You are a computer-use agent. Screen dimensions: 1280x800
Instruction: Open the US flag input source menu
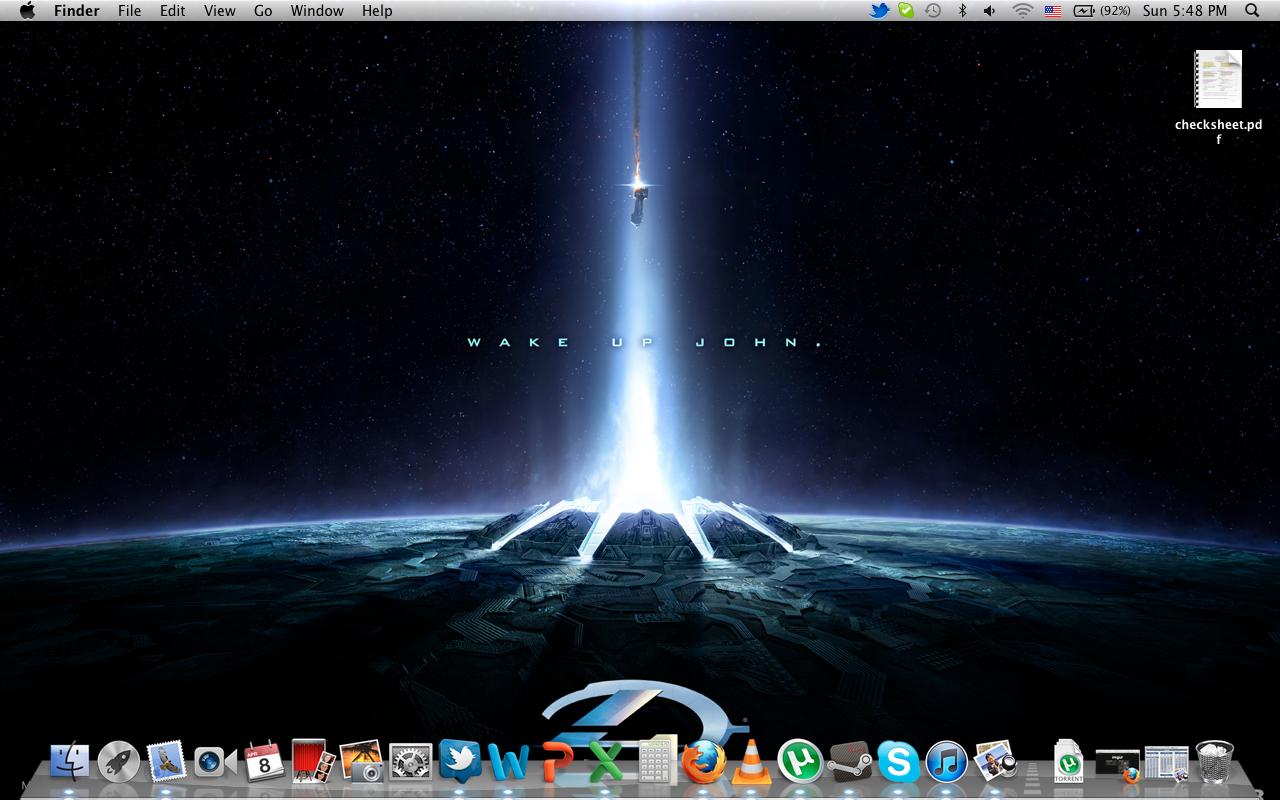(x=1053, y=11)
